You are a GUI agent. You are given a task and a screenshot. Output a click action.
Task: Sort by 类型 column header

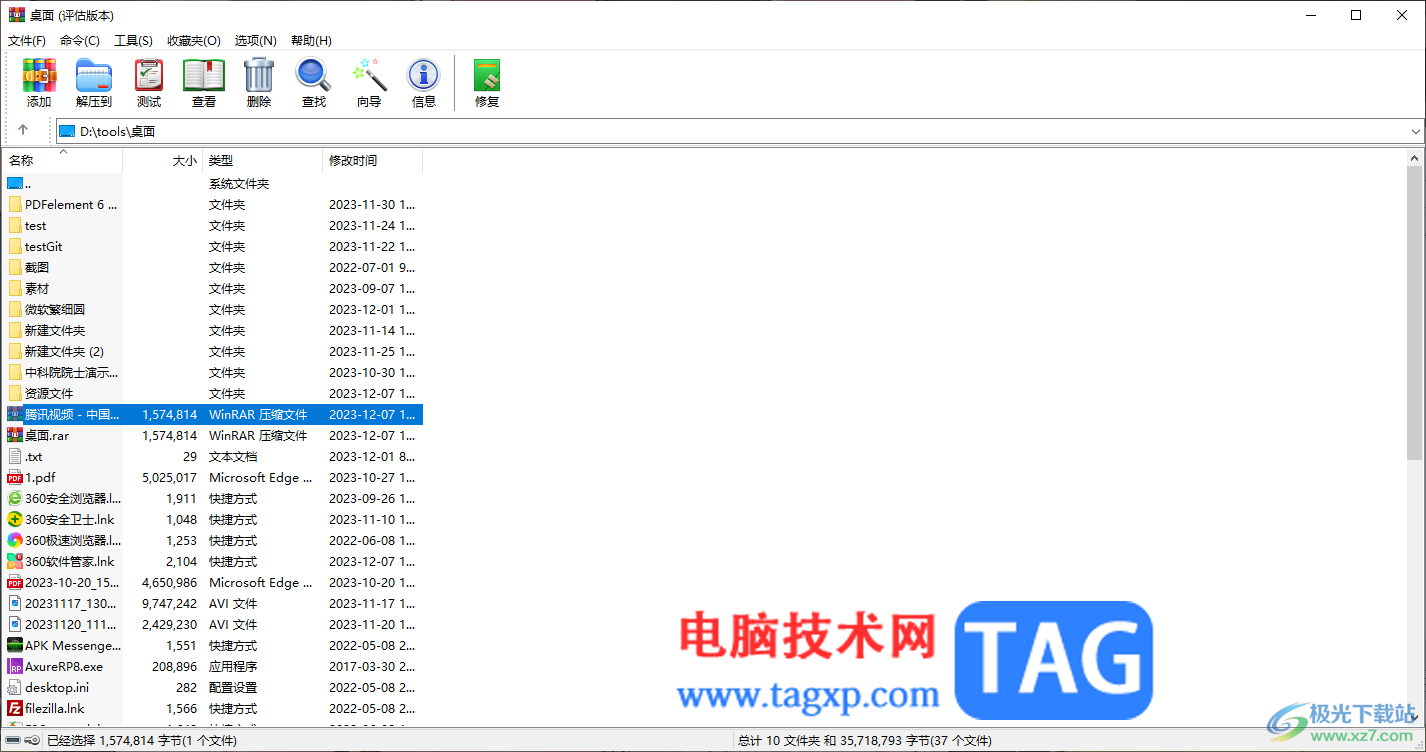263,160
